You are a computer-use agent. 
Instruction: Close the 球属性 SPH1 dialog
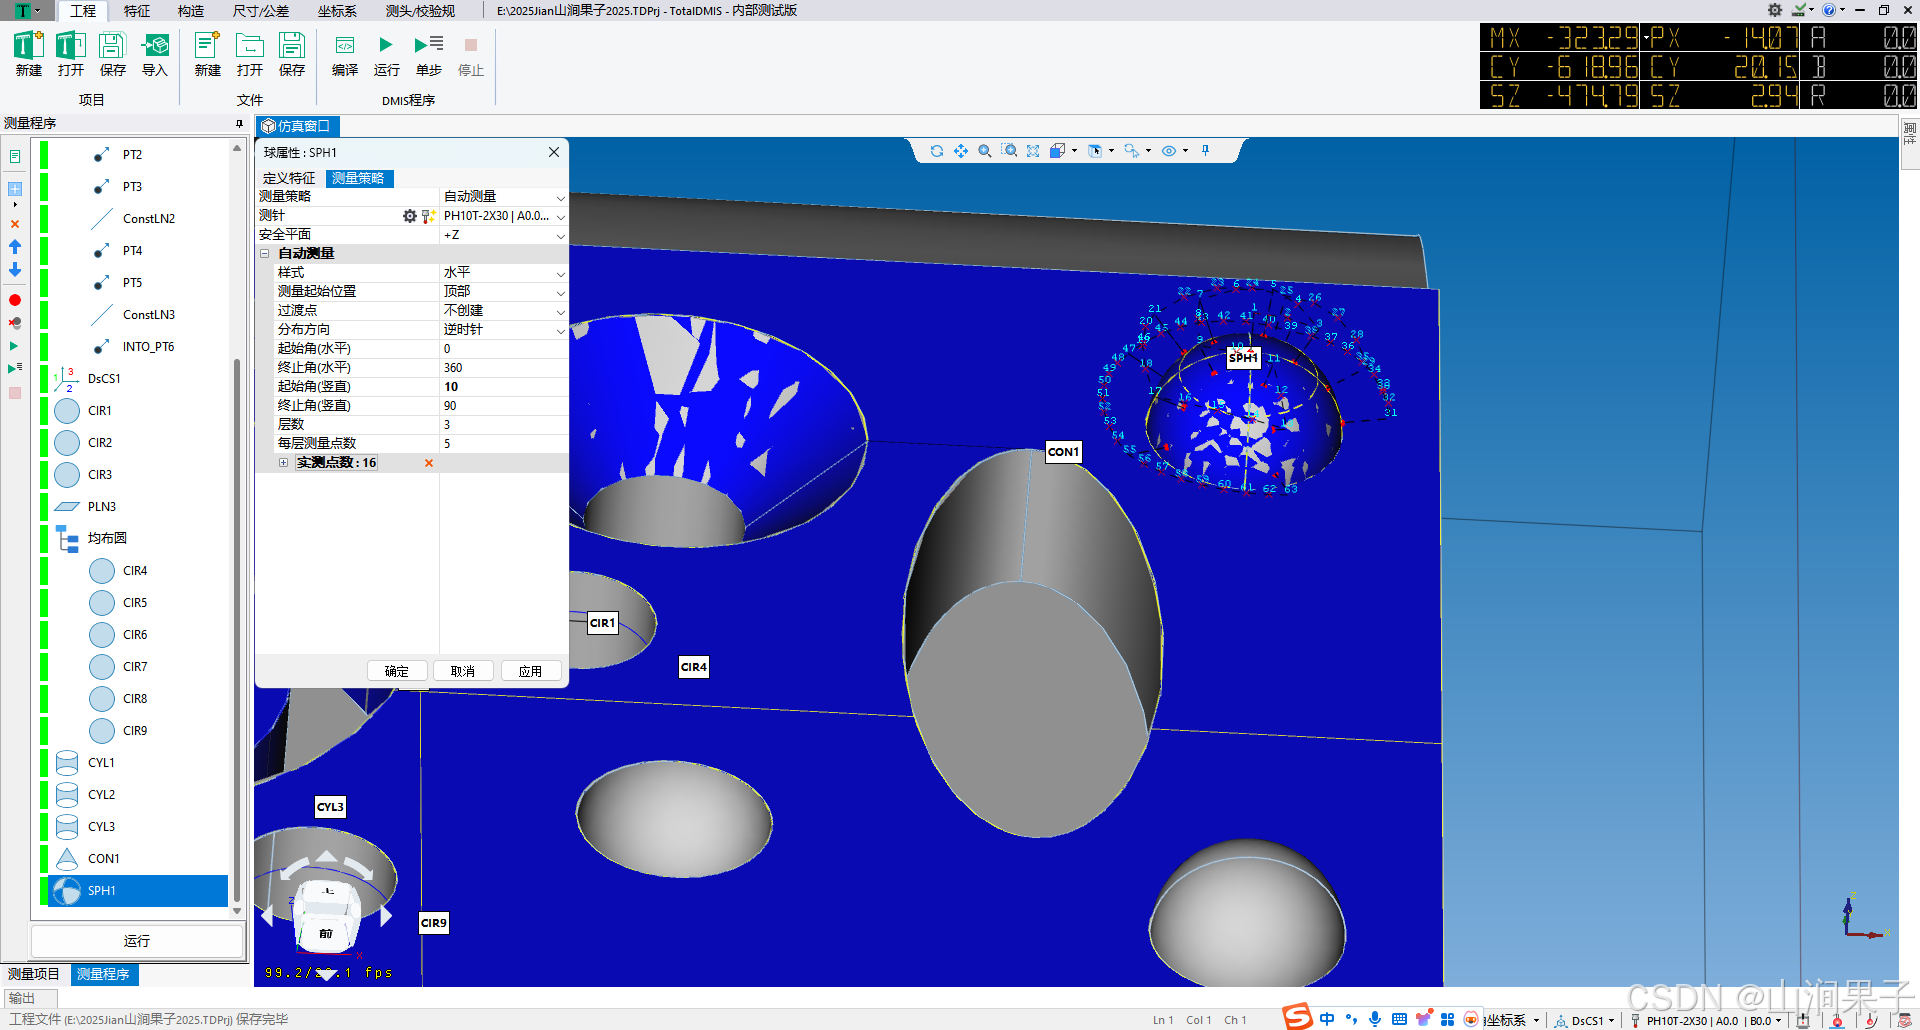click(x=554, y=152)
